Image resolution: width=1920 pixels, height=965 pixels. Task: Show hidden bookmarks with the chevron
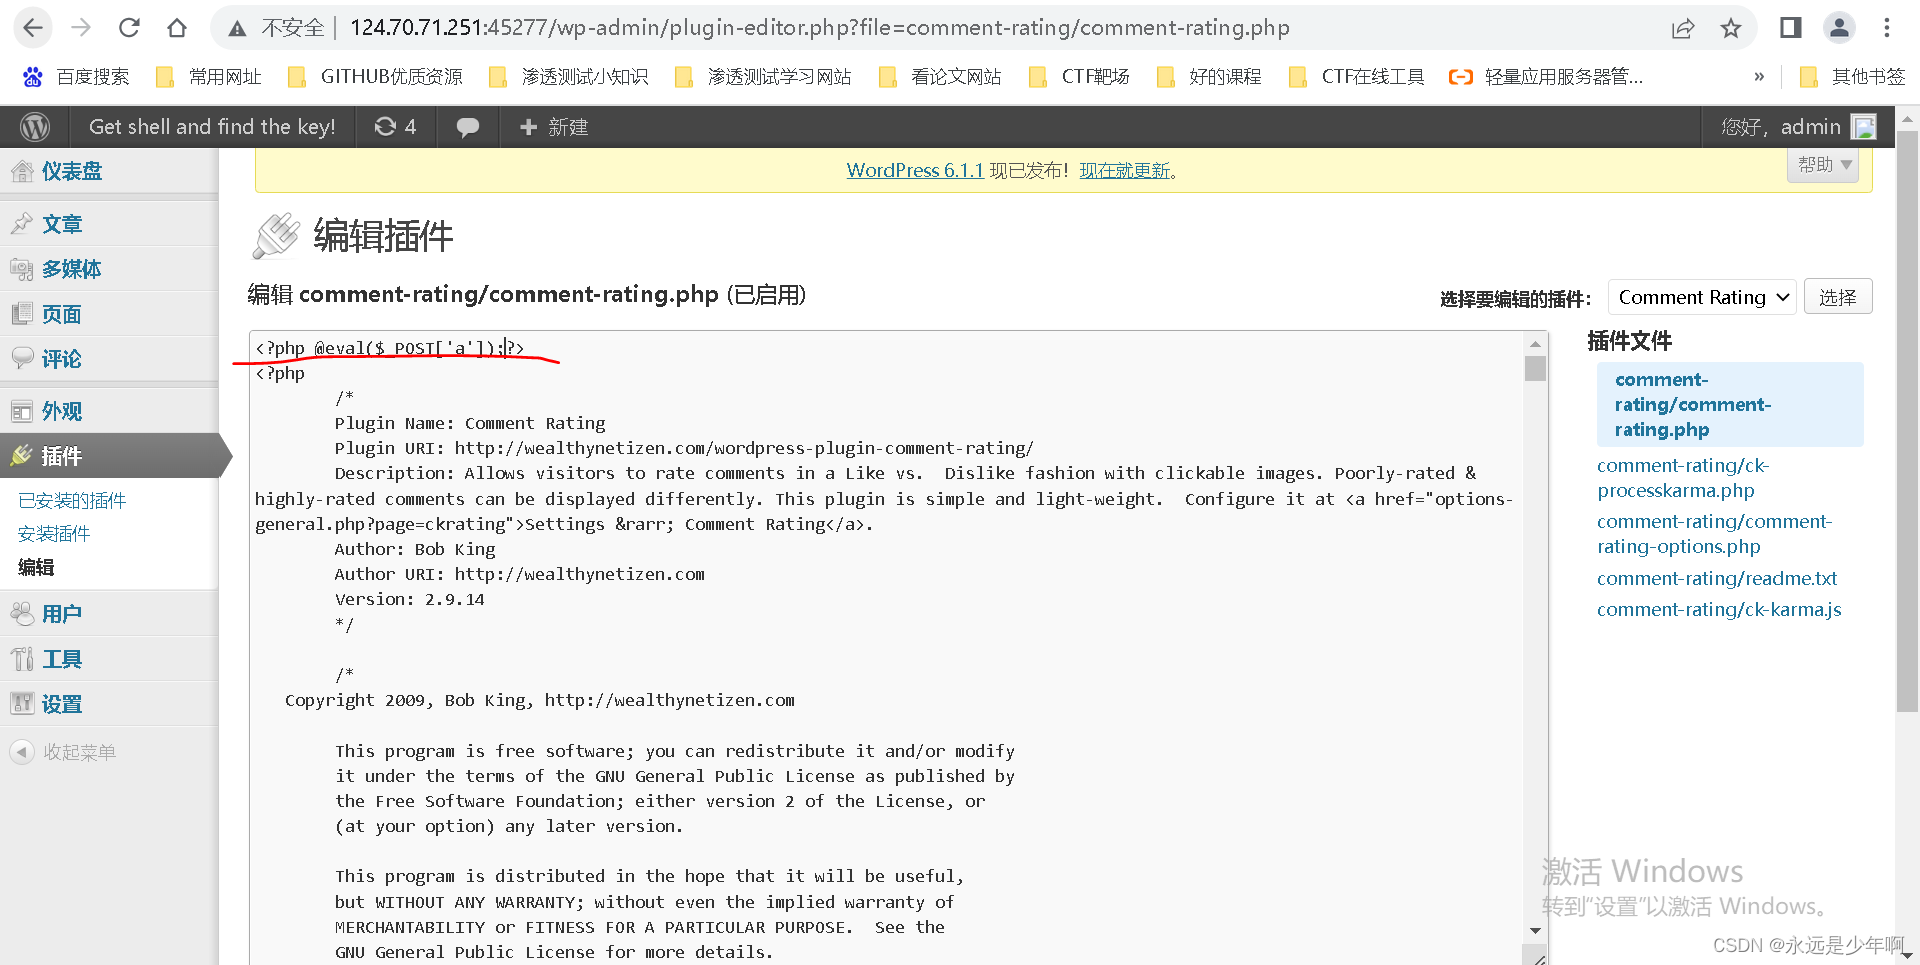click(x=1759, y=77)
